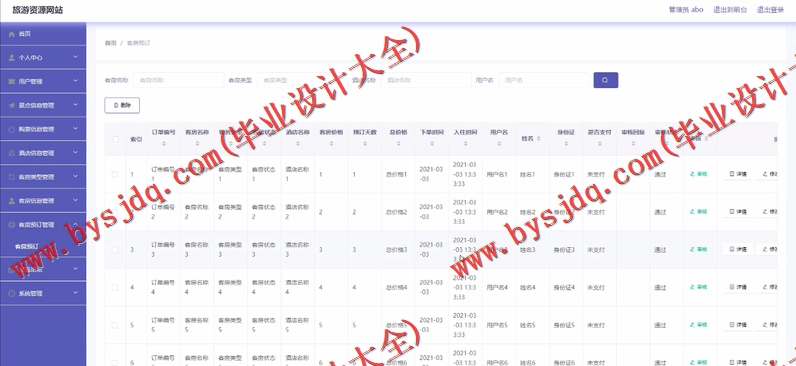Sort by 身份证 column arrows

566,144
